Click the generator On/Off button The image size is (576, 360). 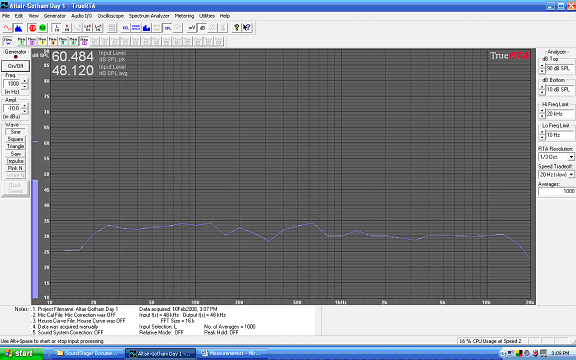[15, 66]
